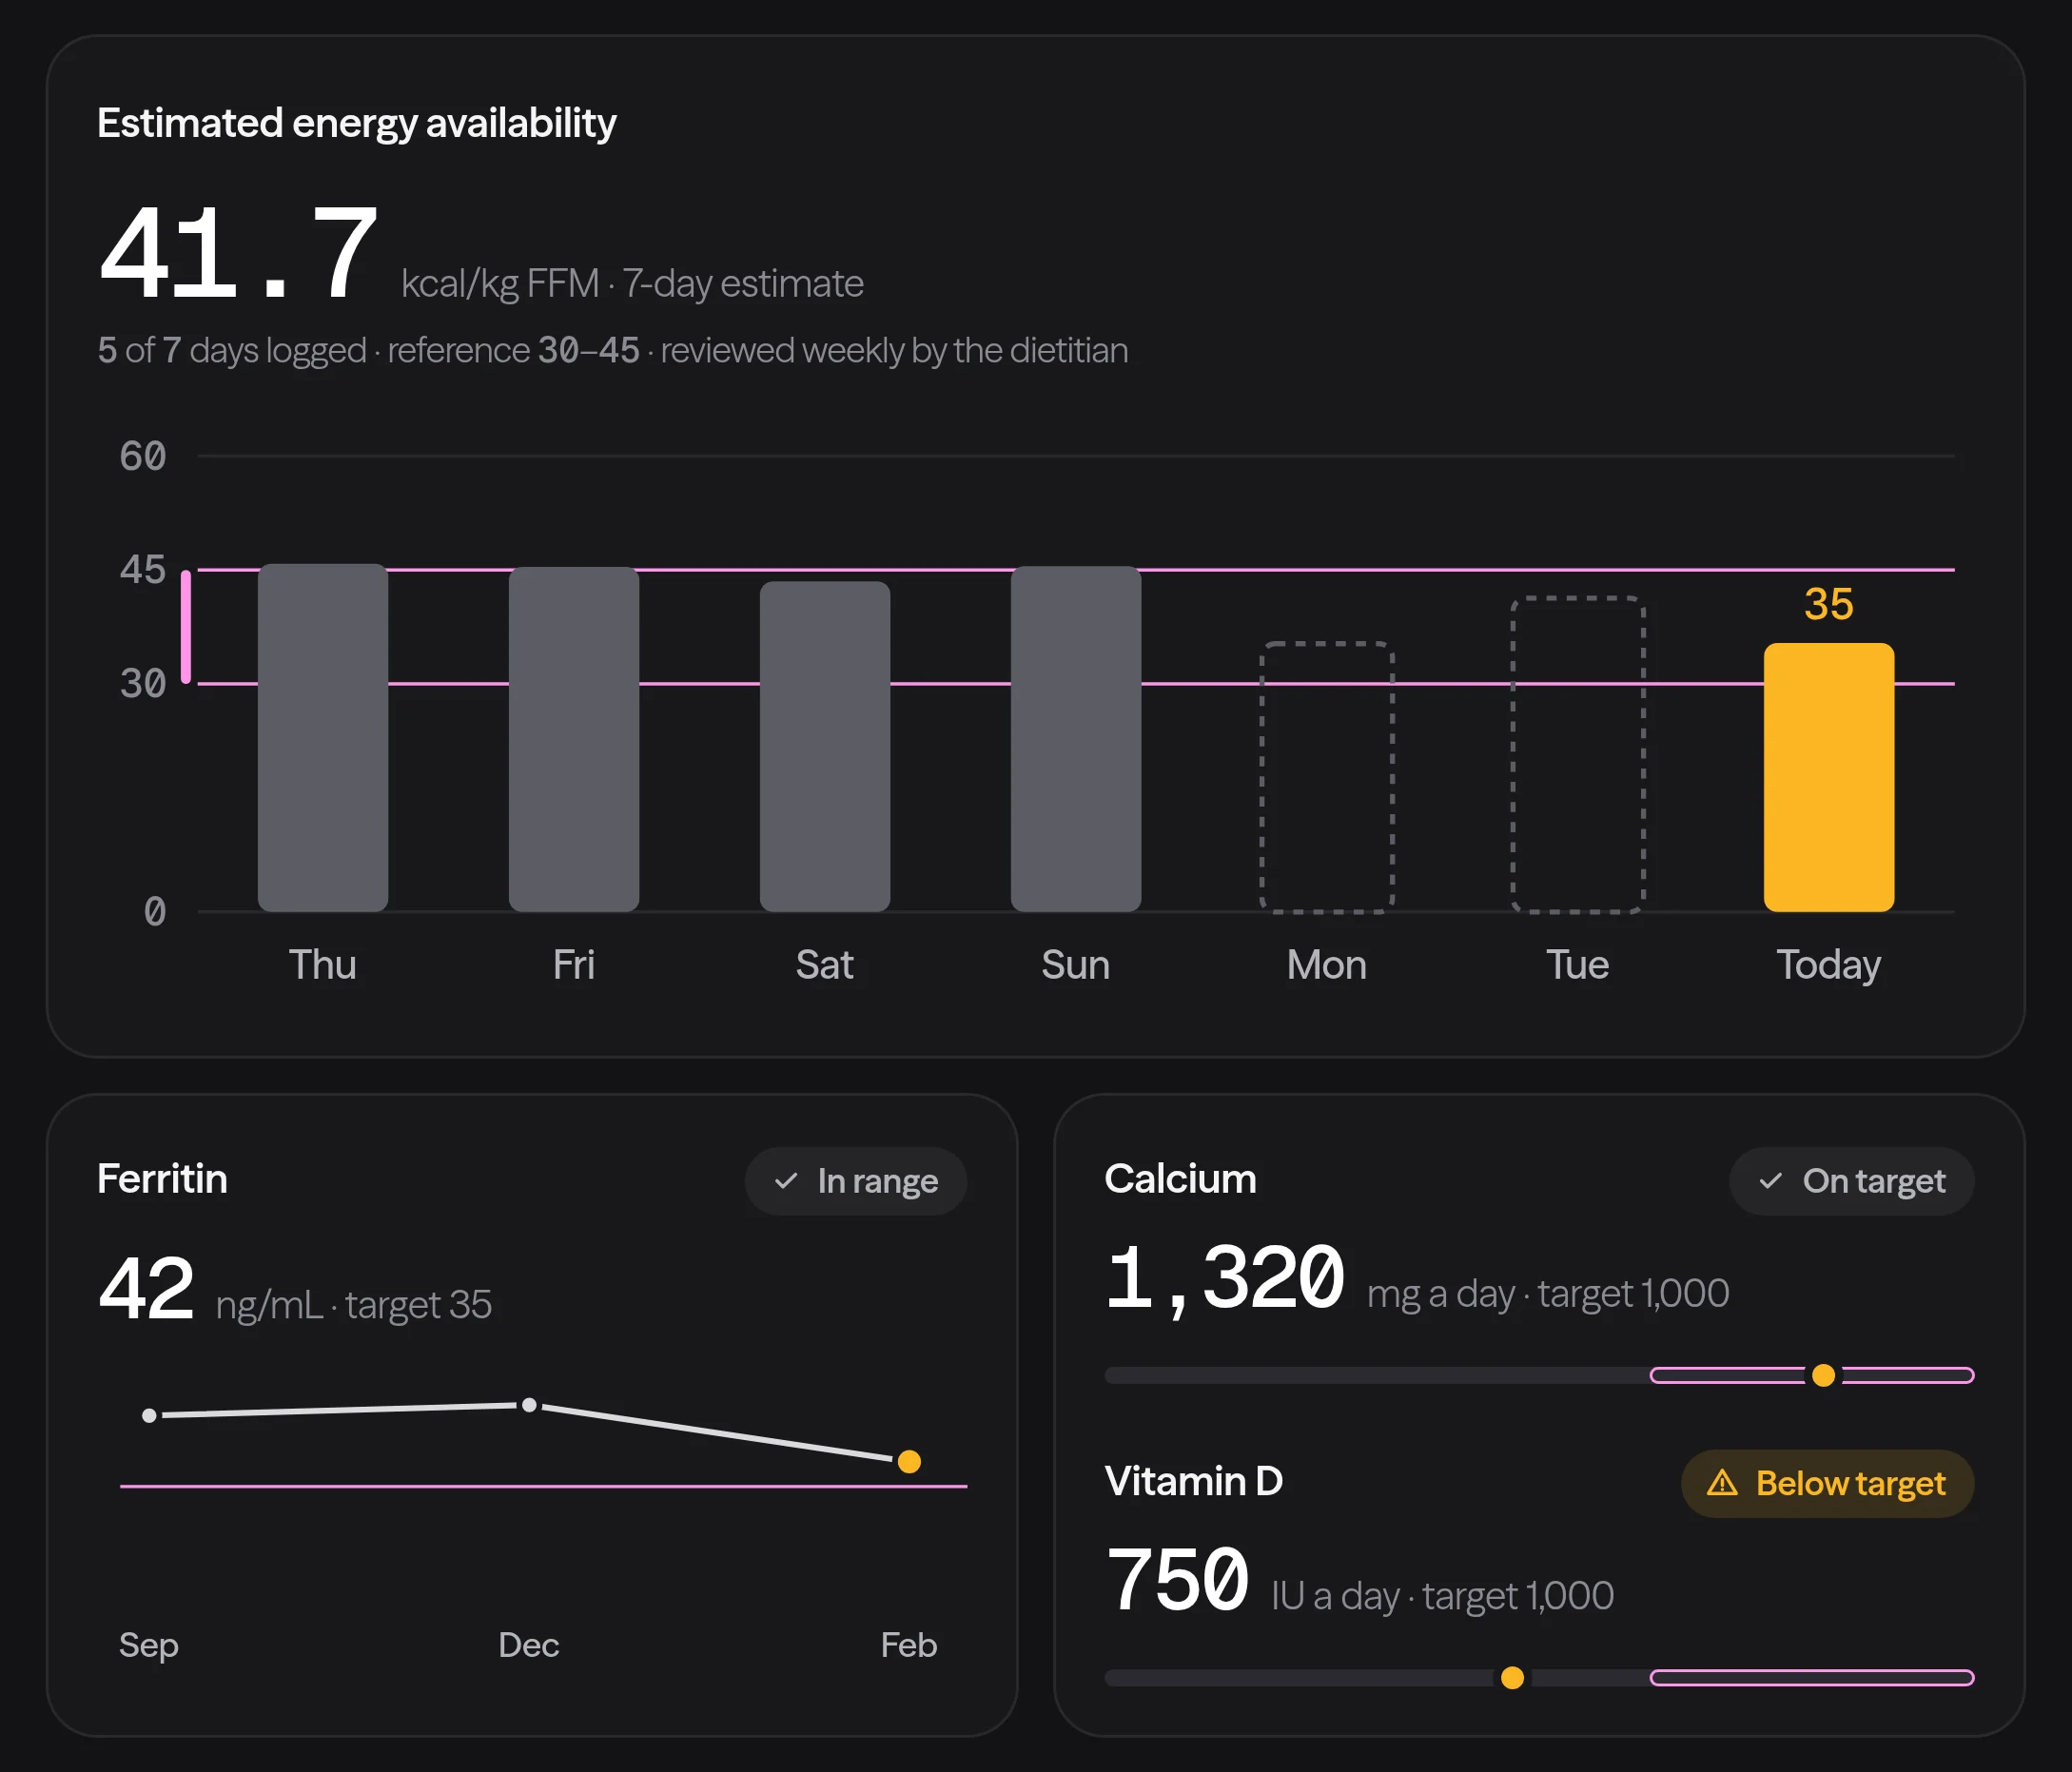Click the 750 vitamin D value

(1177, 1580)
